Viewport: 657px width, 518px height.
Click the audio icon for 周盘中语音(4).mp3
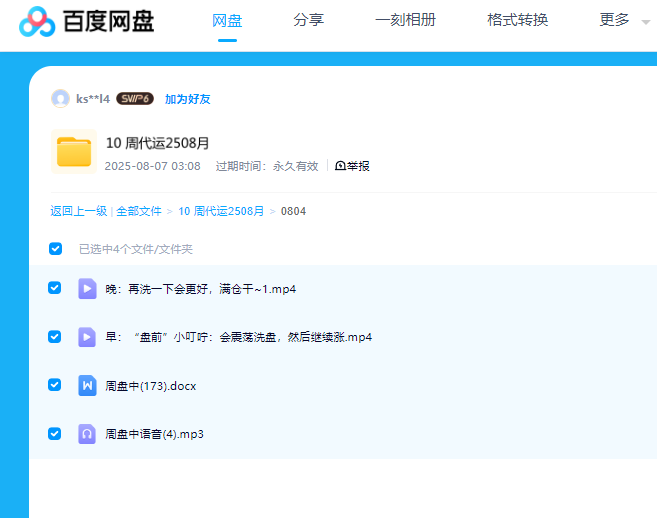(87, 434)
